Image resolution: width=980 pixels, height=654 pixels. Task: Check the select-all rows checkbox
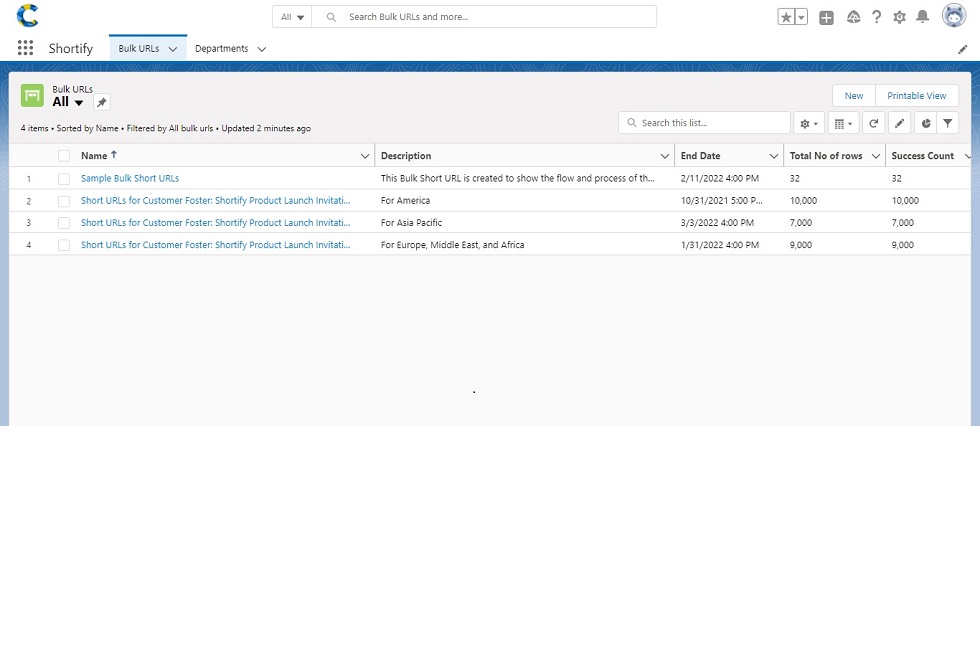pyautogui.click(x=64, y=156)
